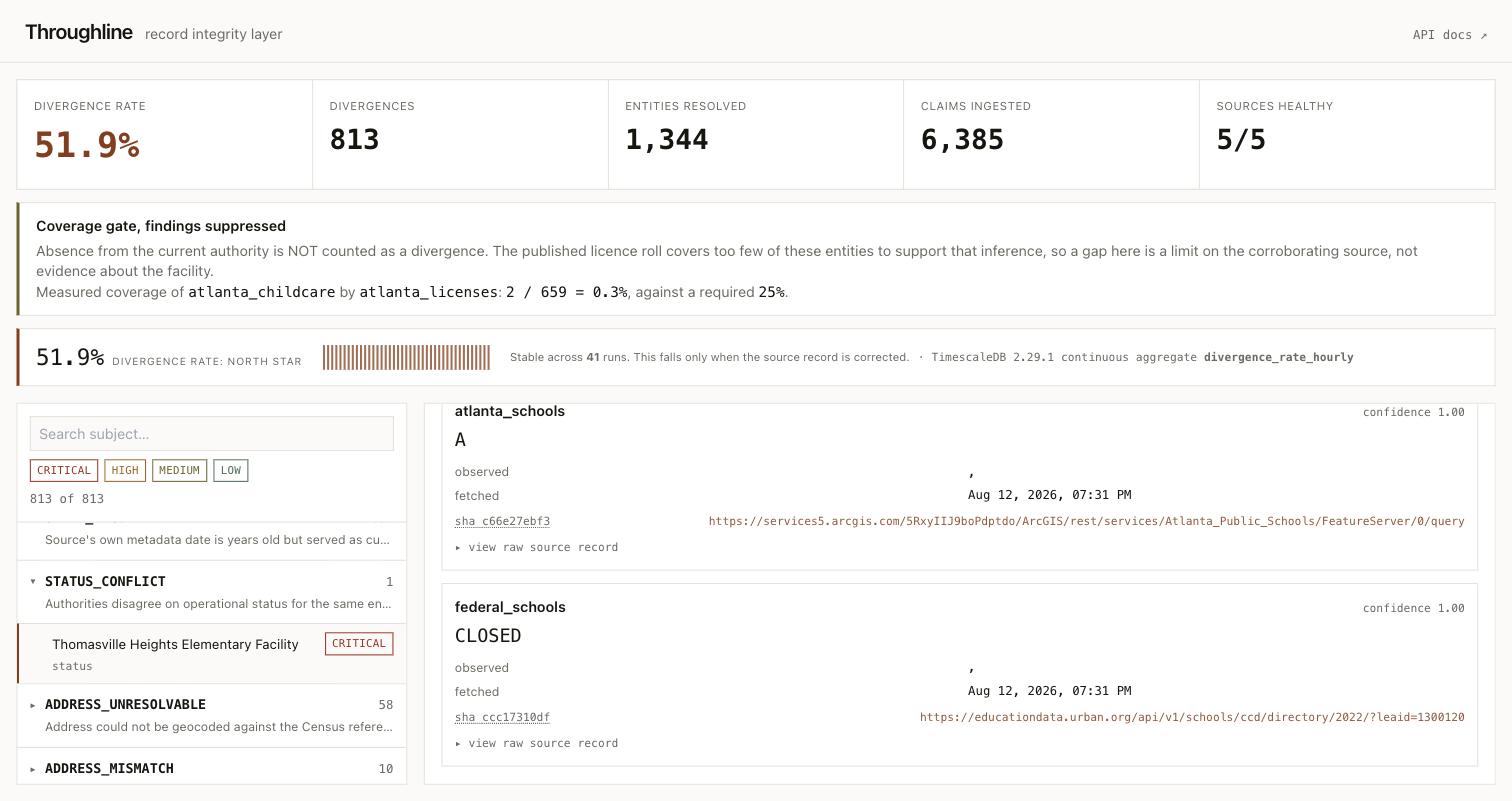Click the sha_ccc17310df hash

502,717
